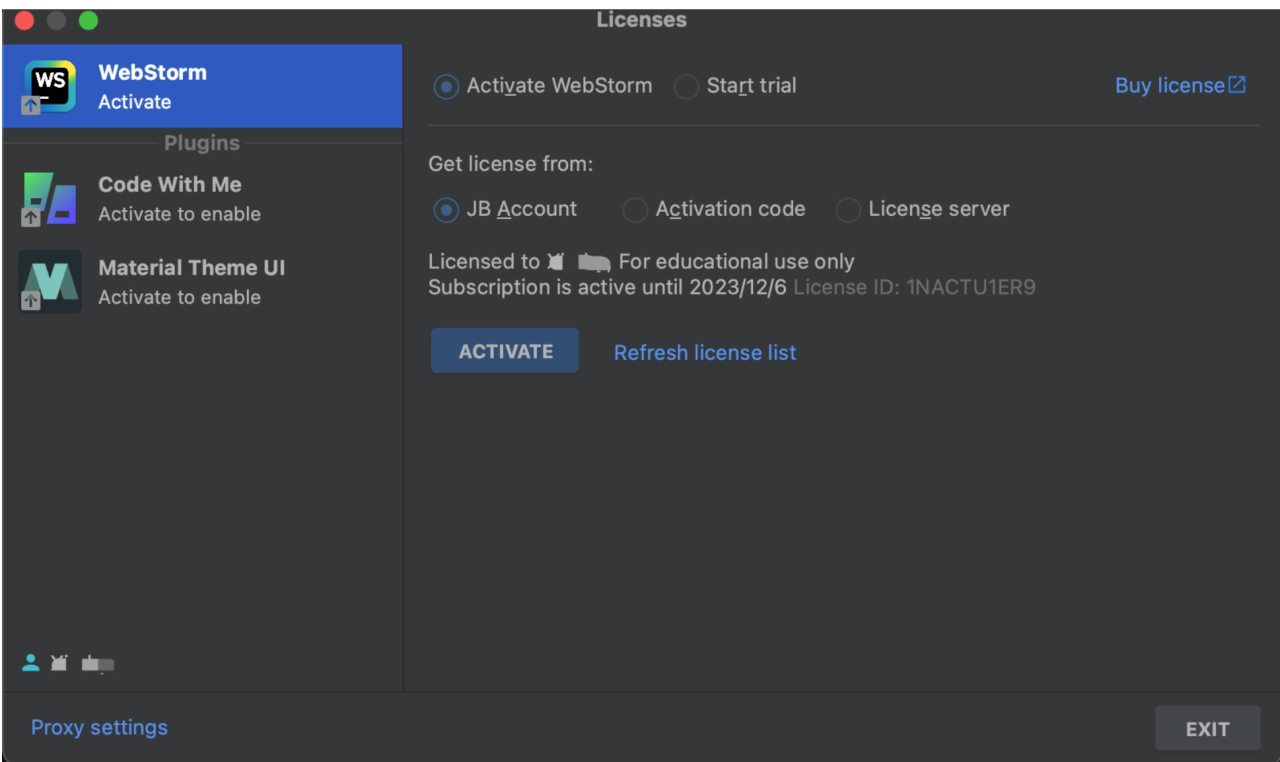Click the Subscription is active until 2023/12/6 text

(x=608, y=288)
